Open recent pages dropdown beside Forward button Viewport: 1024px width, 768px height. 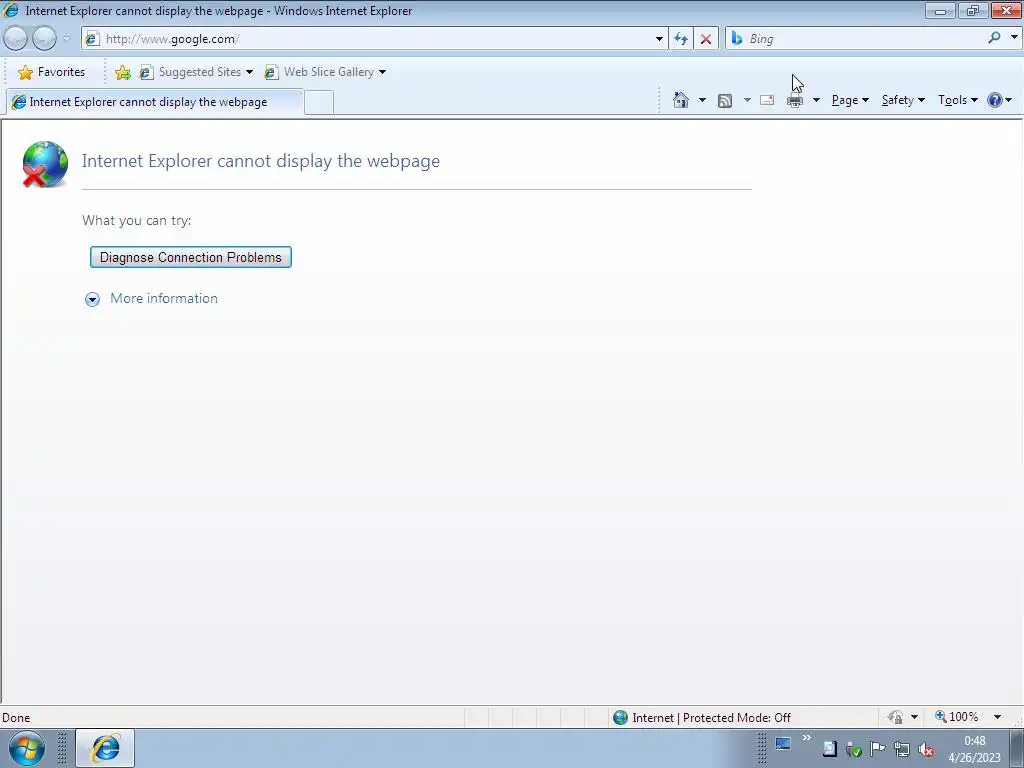[66, 39]
